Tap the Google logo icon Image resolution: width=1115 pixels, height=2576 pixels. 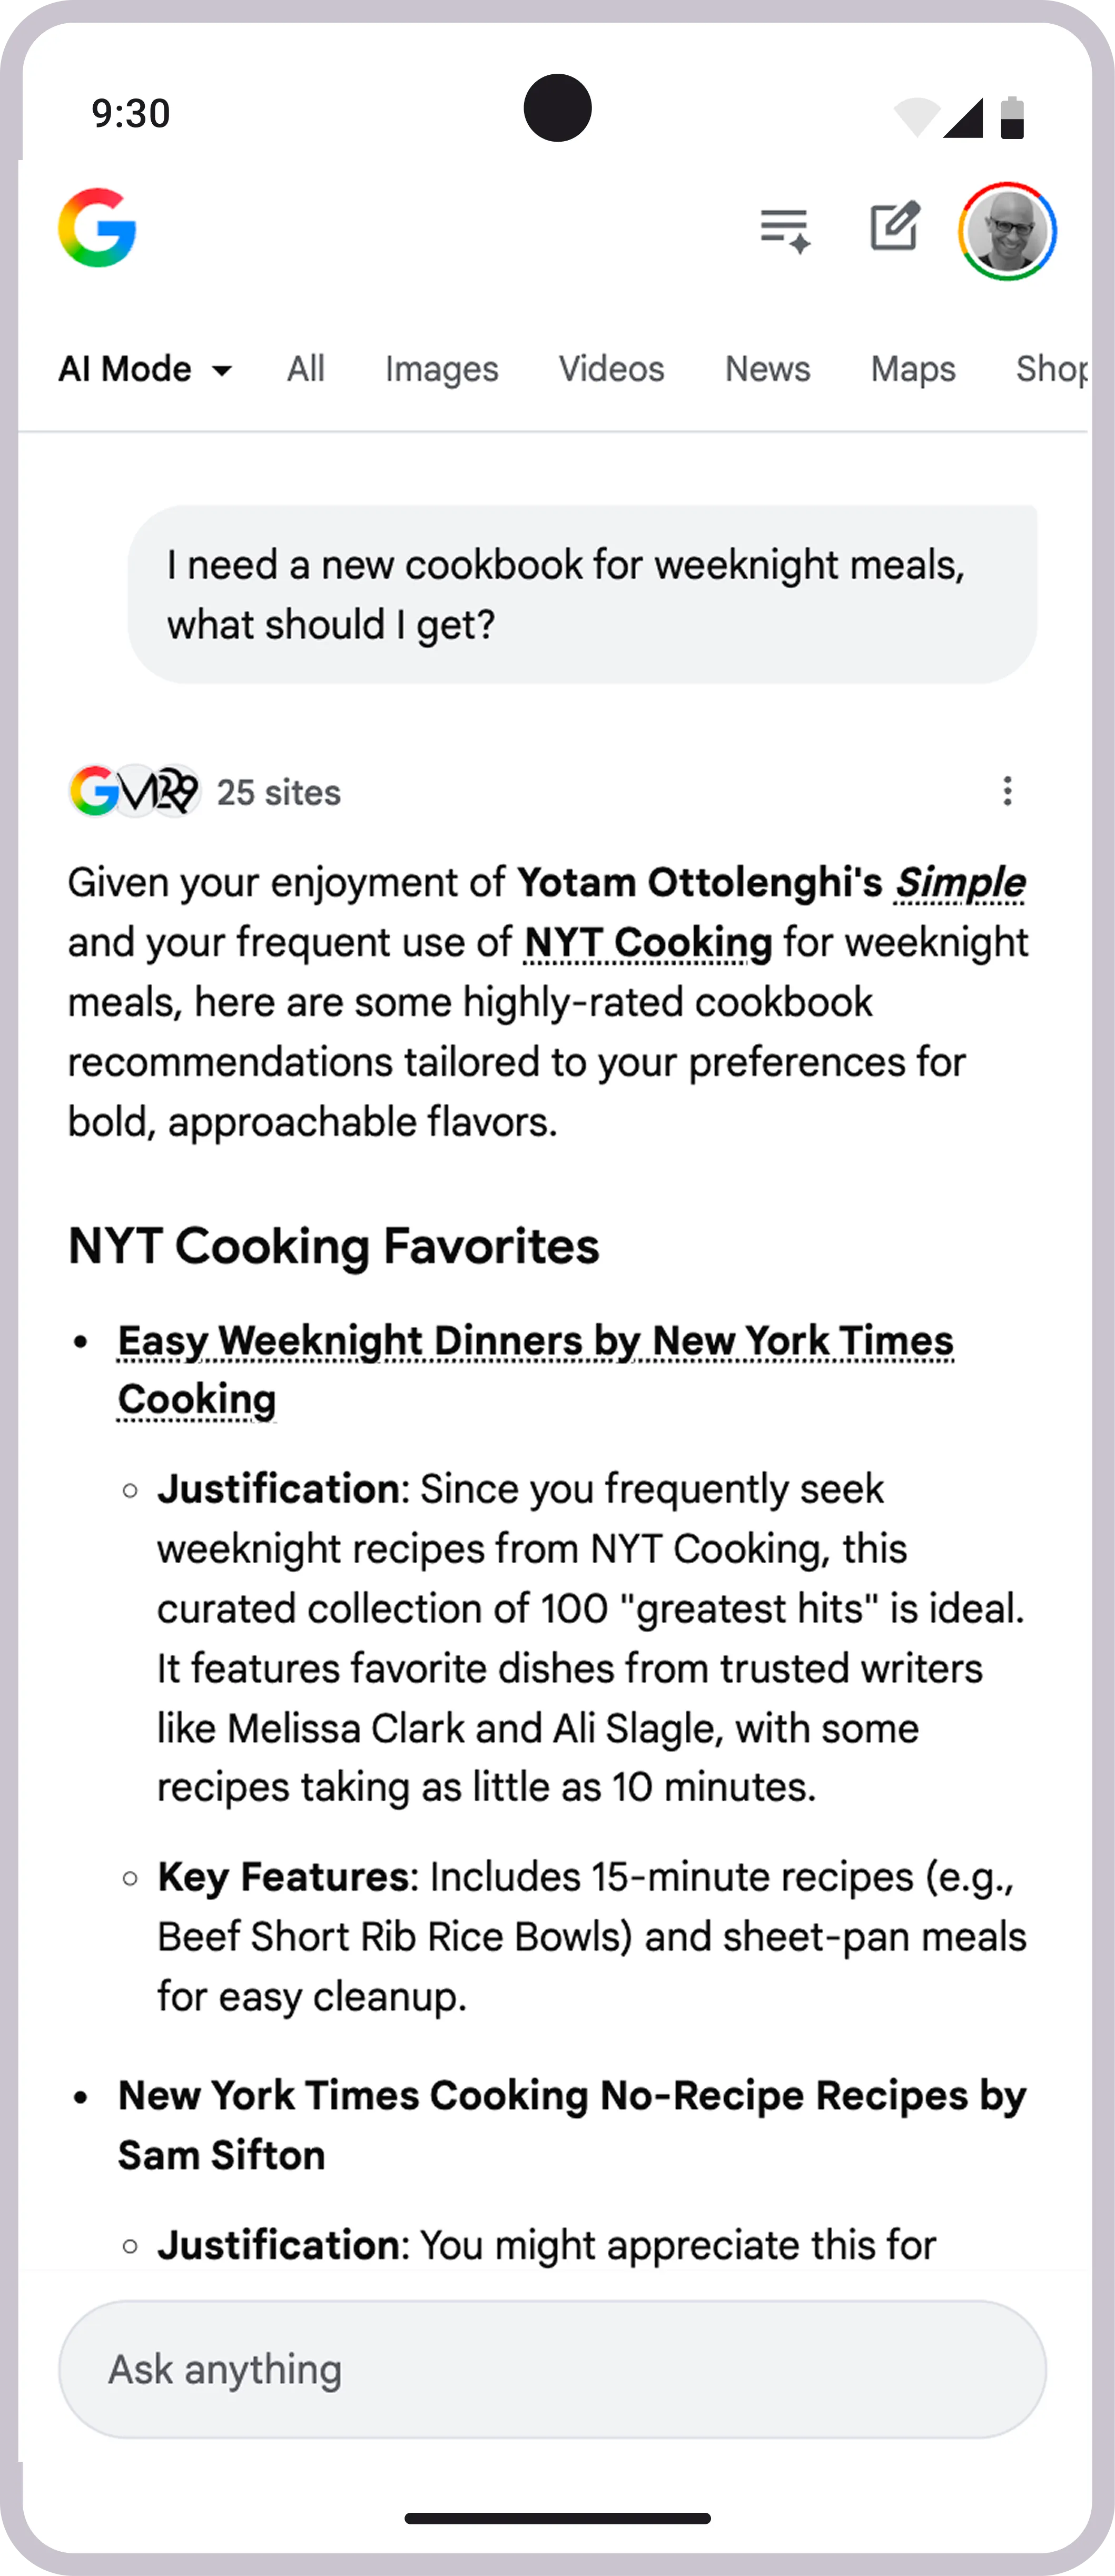coord(97,228)
